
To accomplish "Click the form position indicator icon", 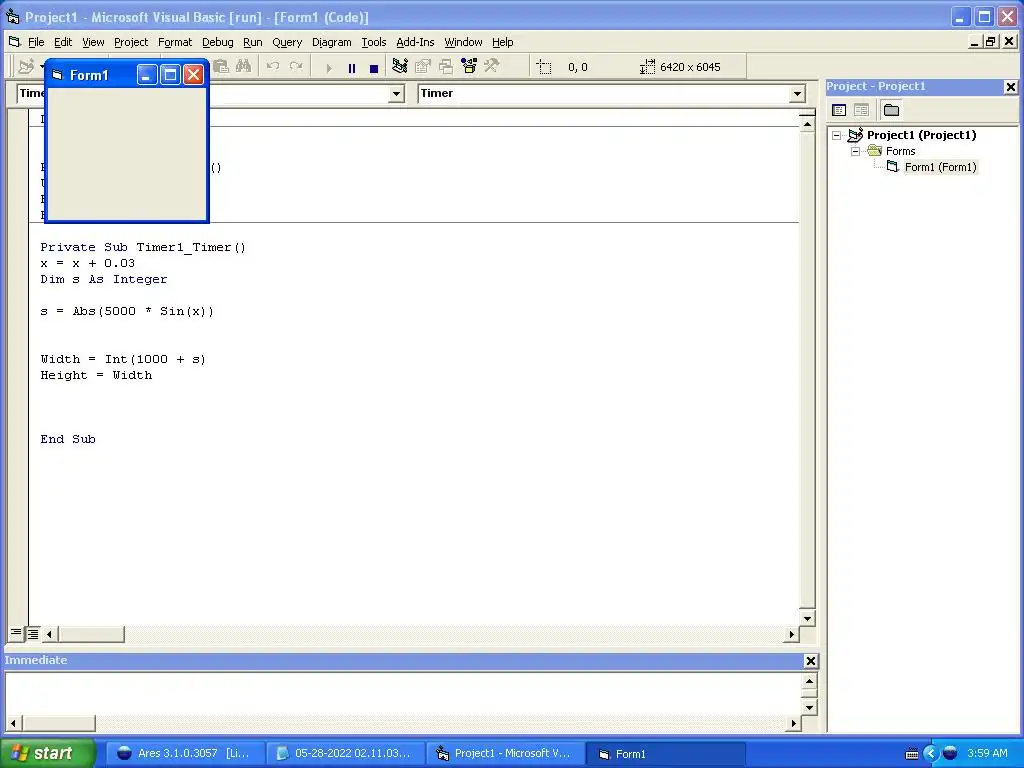I will click(543, 67).
